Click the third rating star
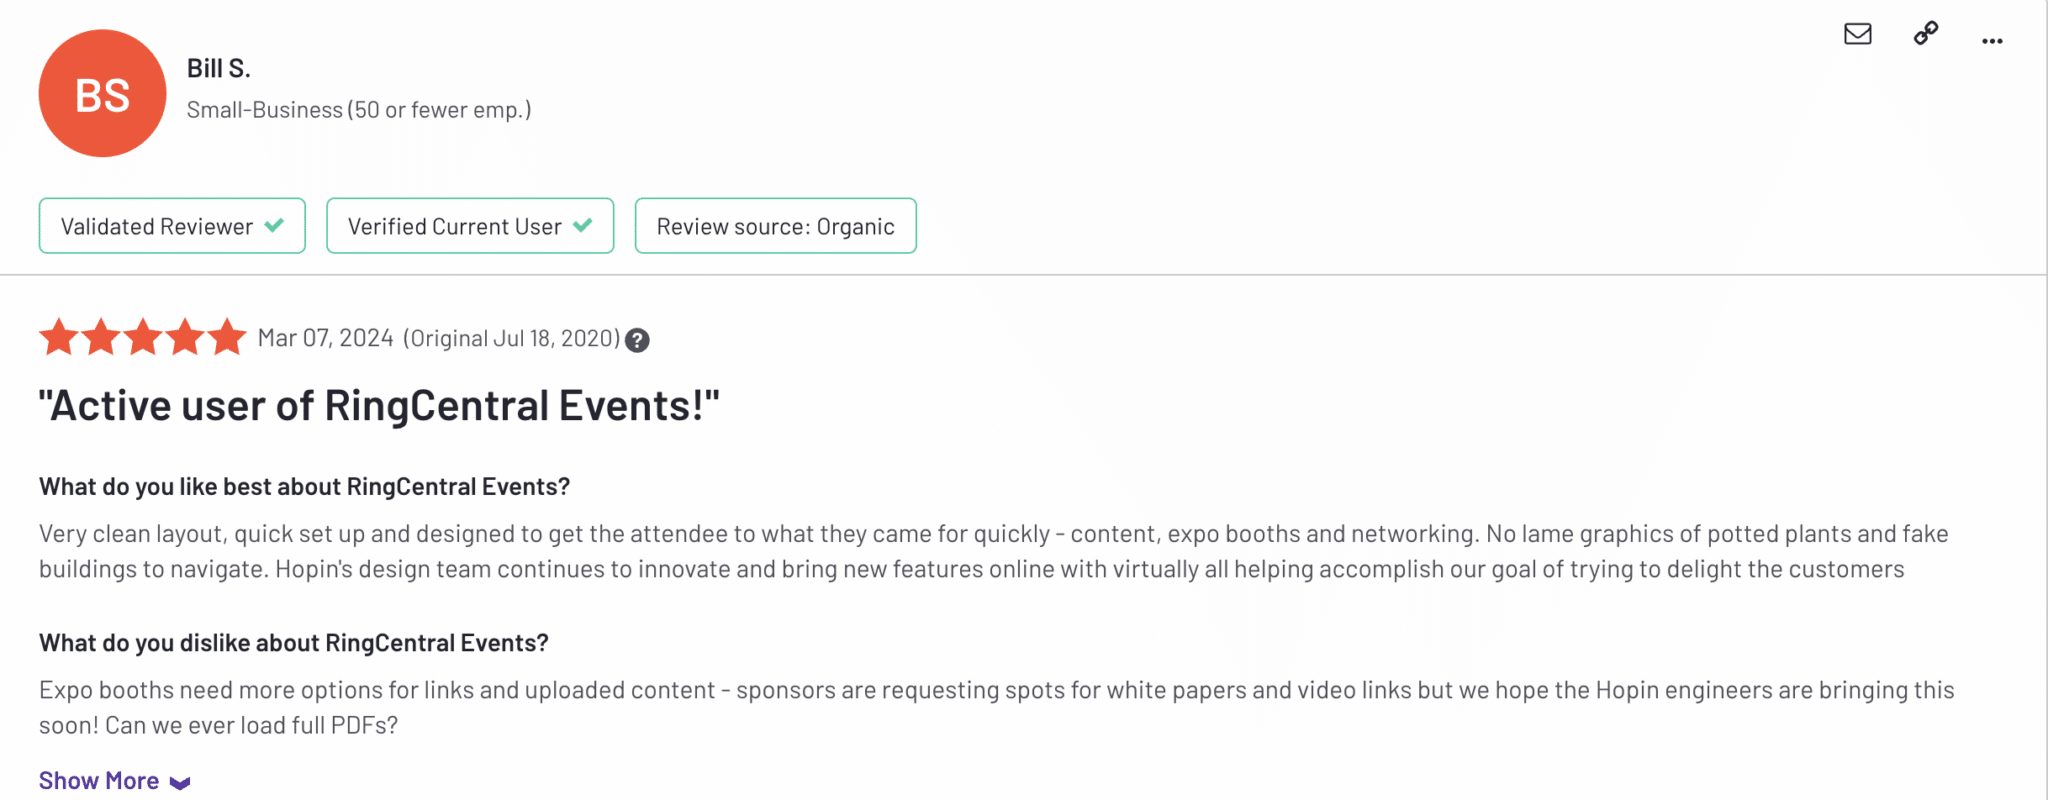The width and height of the screenshot is (2048, 800). [143, 338]
